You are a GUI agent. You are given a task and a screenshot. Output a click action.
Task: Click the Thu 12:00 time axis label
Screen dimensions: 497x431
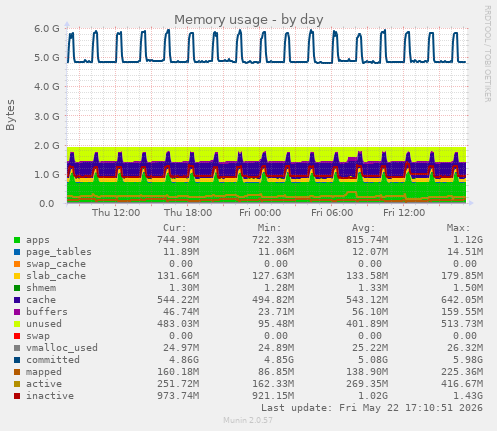pos(116,213)
